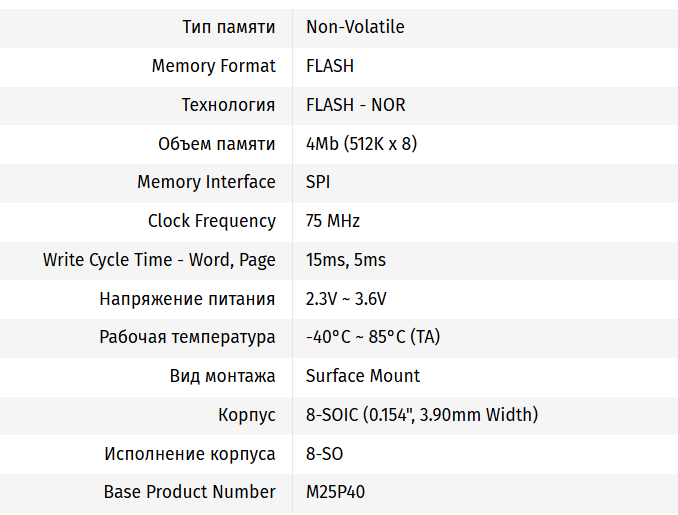678x515 pixels.
Task: Select the "Surface Mount" value
Action: [363, 376]
